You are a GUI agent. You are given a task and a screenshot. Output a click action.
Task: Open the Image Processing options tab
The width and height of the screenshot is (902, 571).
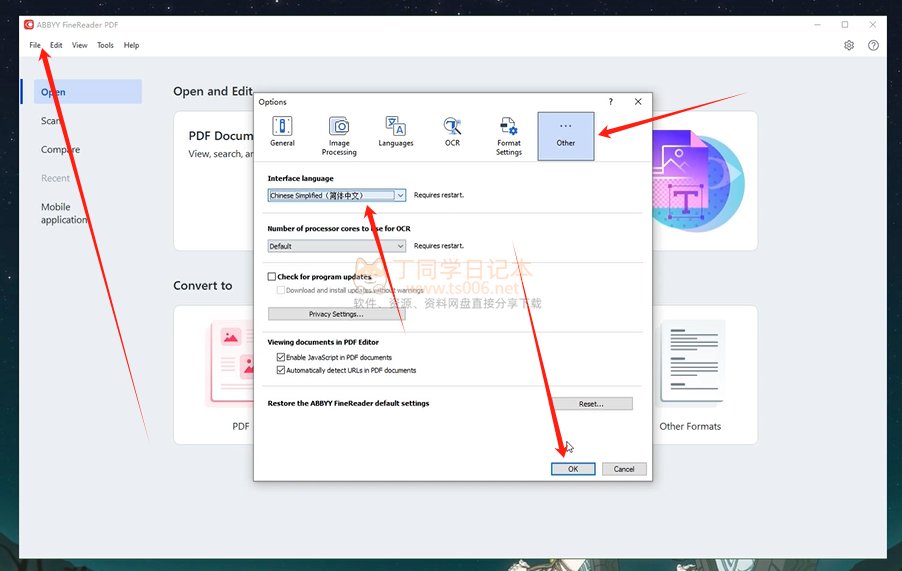coord(339,136)
